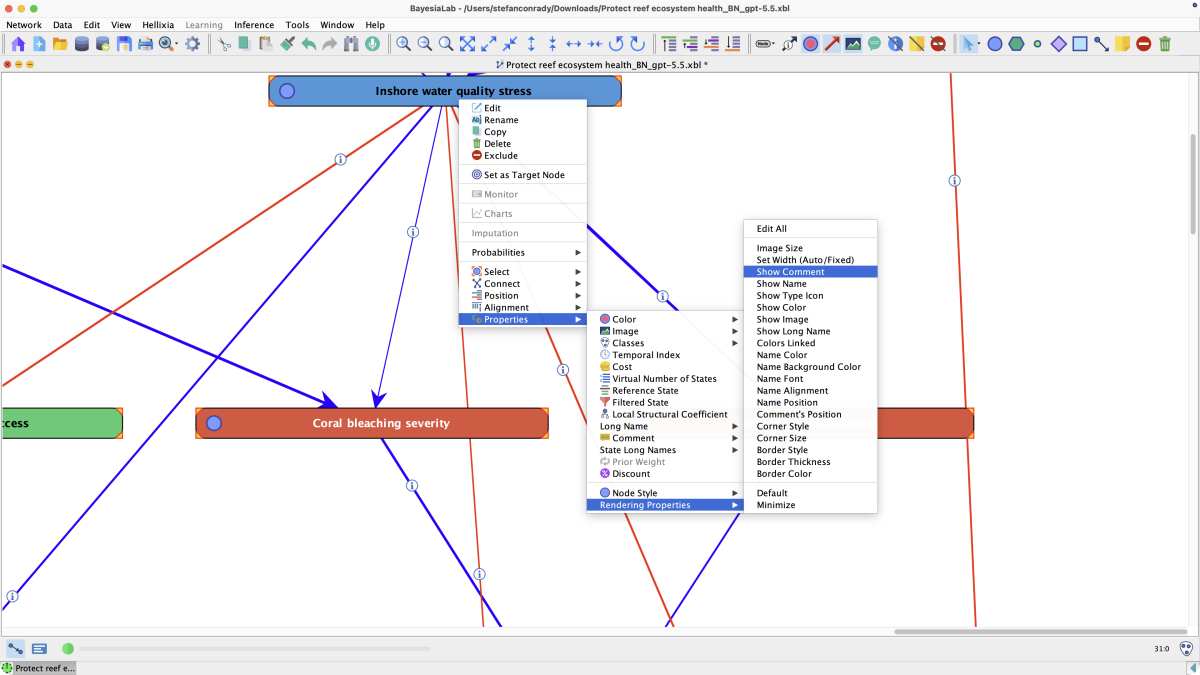Click the green progress indicator dot
1200x675 pixels.
tap(68, 649)
